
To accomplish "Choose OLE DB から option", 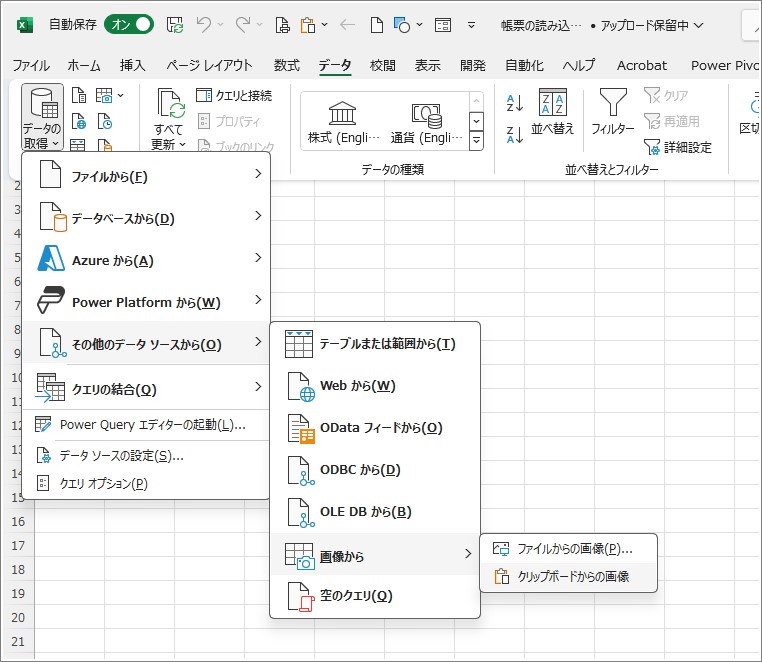I will tap(375, 511).
